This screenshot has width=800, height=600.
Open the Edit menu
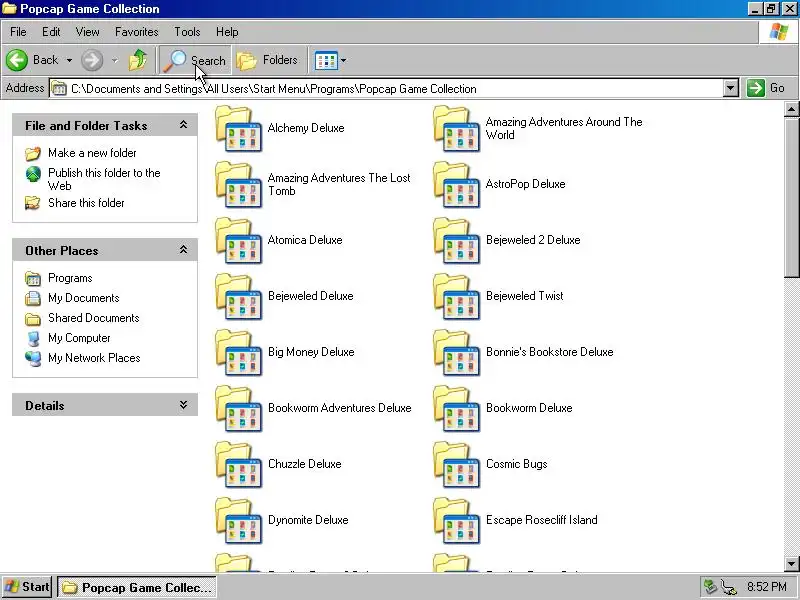coord(51,32)
